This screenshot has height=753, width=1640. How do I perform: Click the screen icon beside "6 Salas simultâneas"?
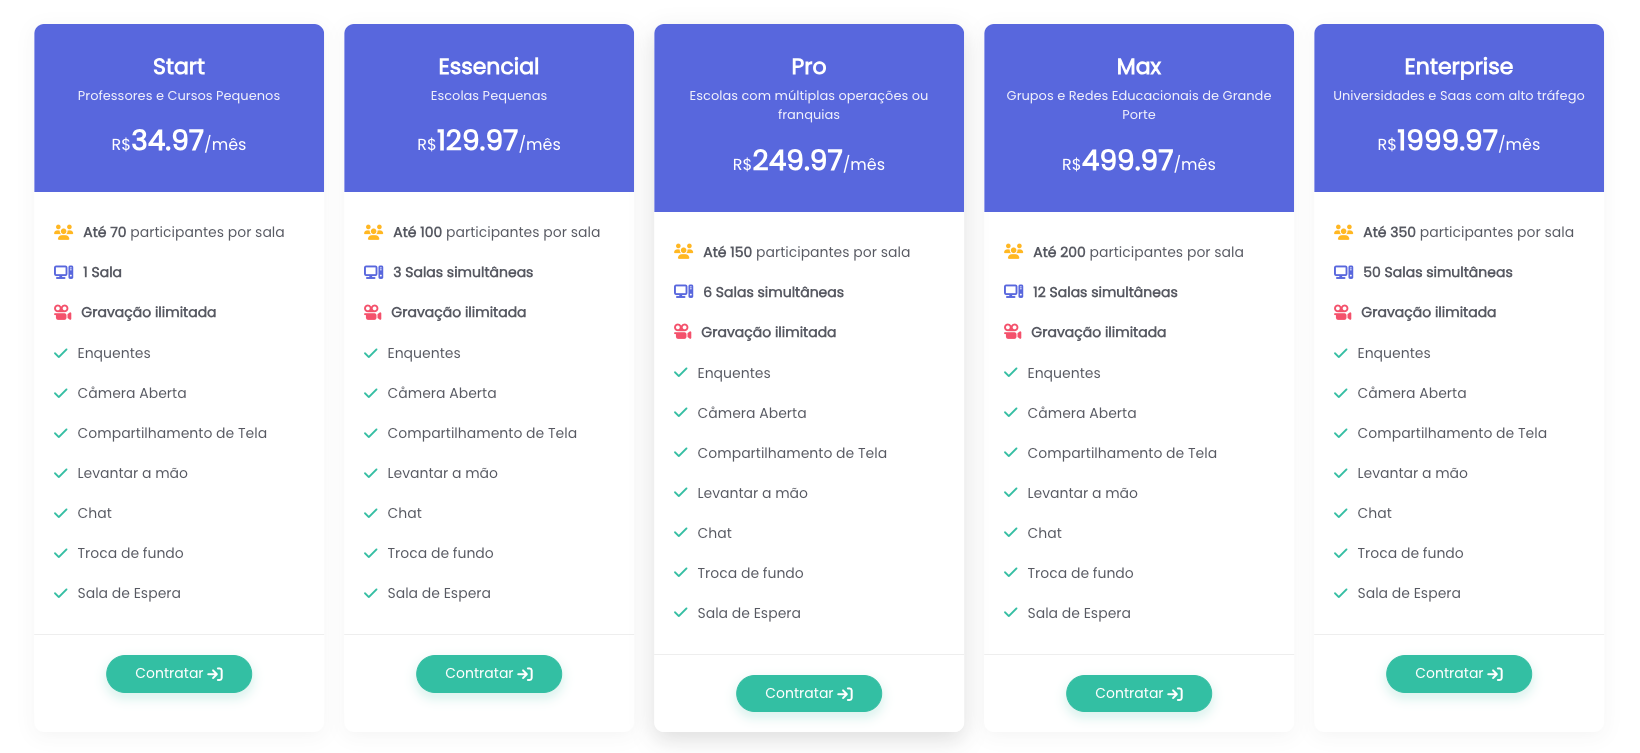pyautogui.click(x=683, y=292)
